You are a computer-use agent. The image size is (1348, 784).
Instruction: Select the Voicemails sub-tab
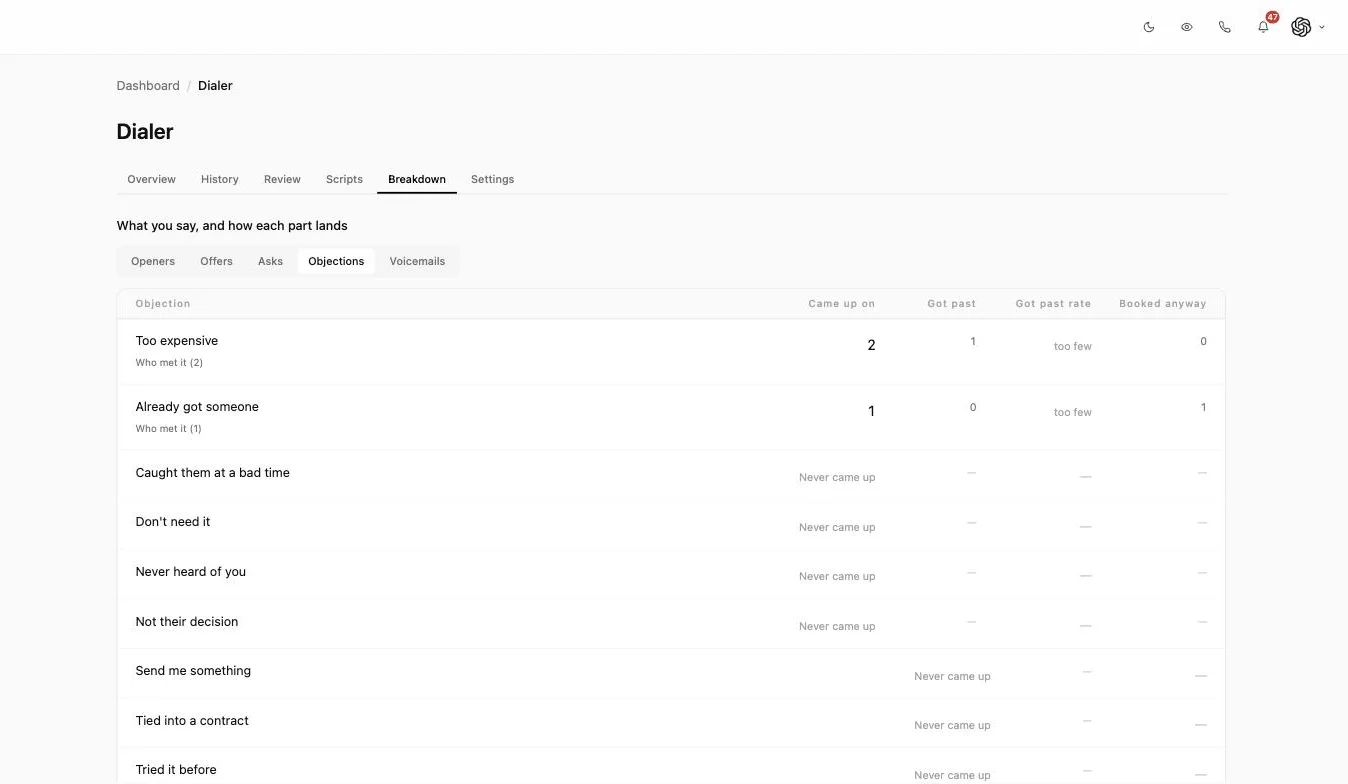point(417,261)
